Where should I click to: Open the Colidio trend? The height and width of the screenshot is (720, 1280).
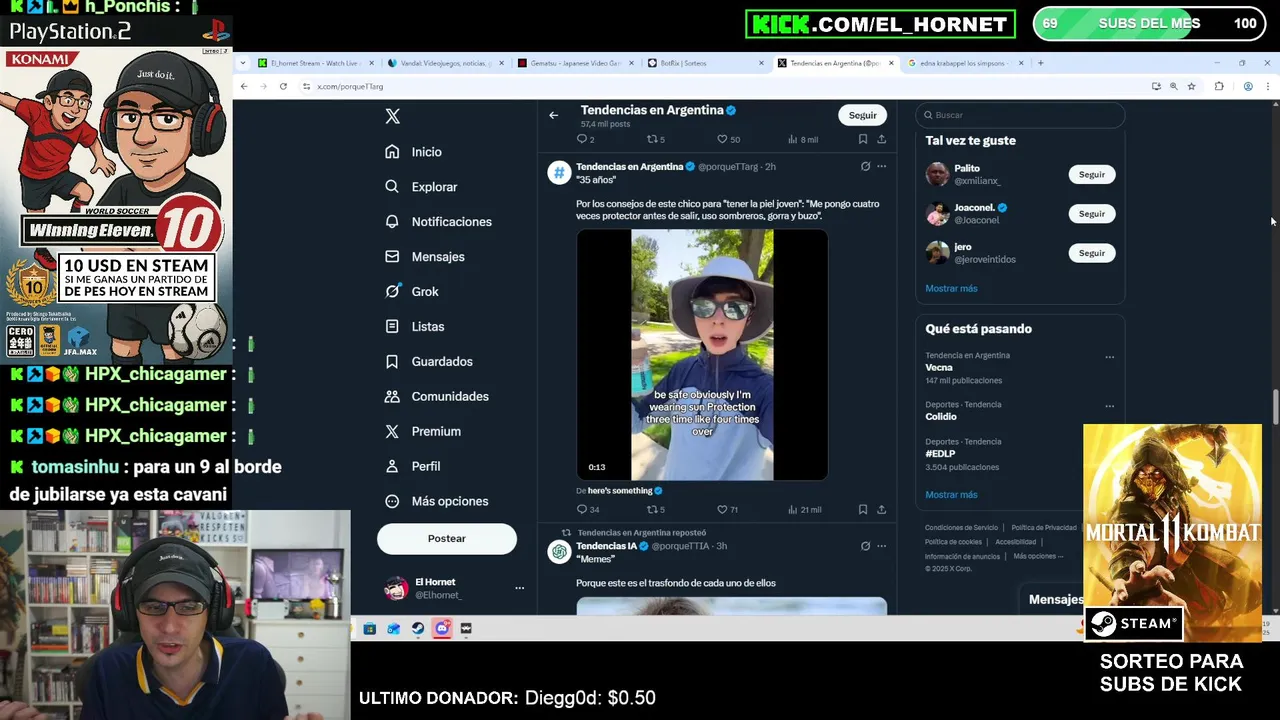pyautogui.click(x=941, y=417)
